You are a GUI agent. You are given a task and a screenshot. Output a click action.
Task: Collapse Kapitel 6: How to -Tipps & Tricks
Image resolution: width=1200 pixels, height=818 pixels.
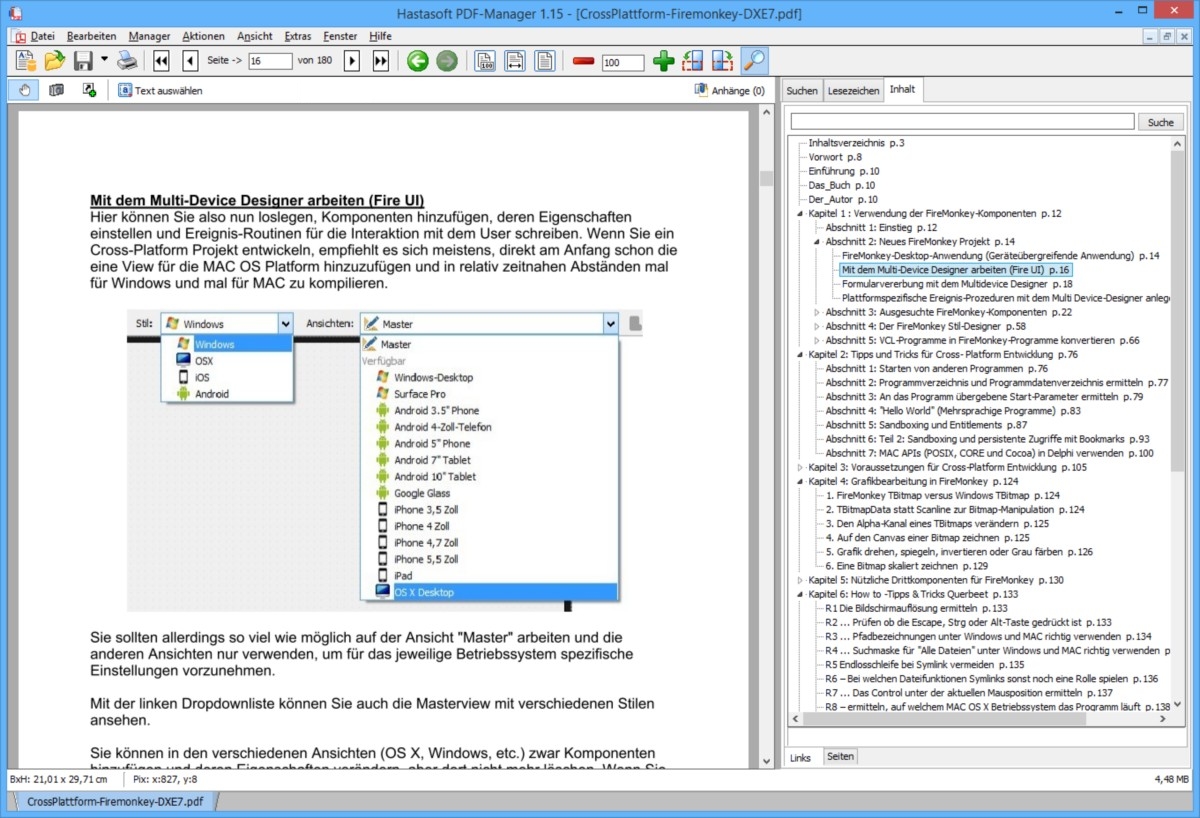click(x=800, y=594)
